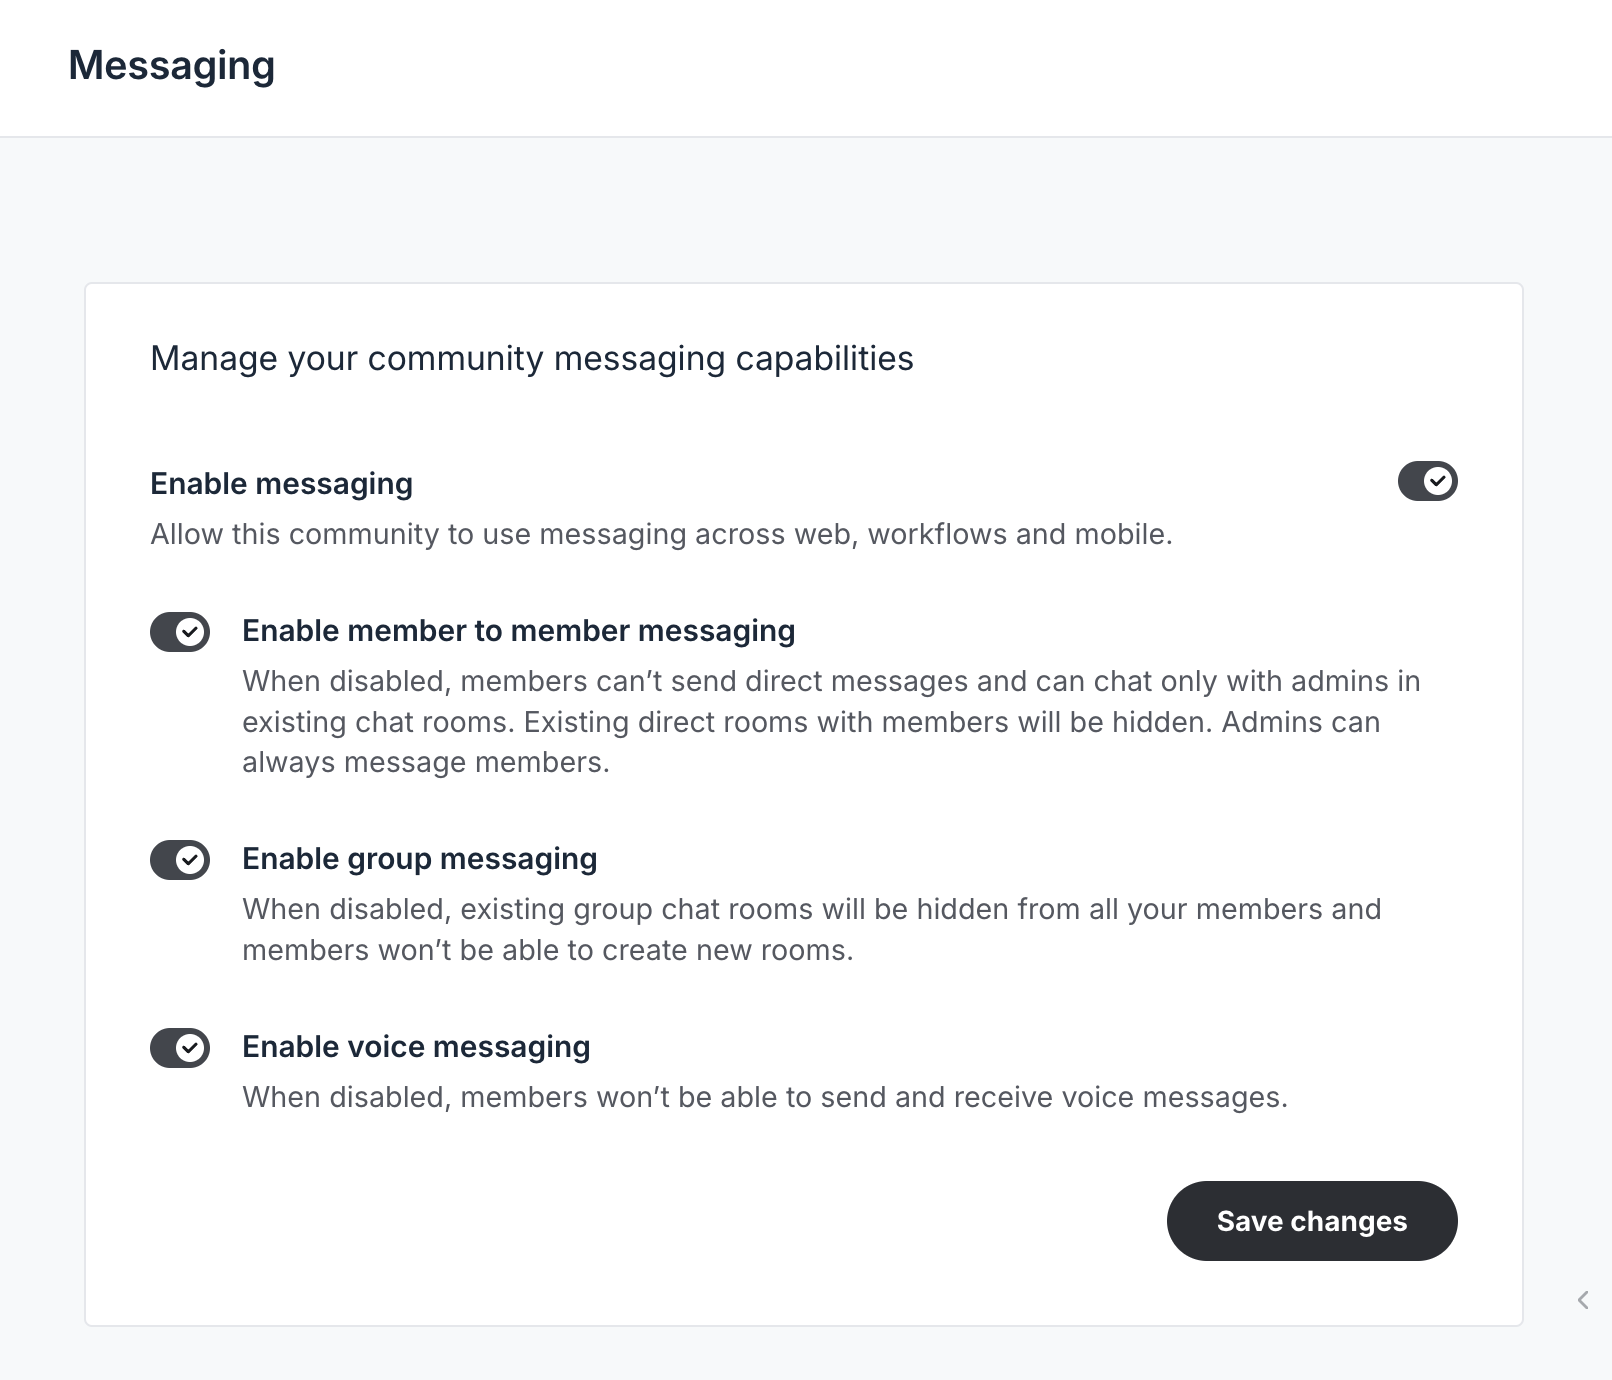This screenshot has width=1612, height=1380.
Task: Collapse the panel using the chevron arrow
Action: tap(1582, 1299)
